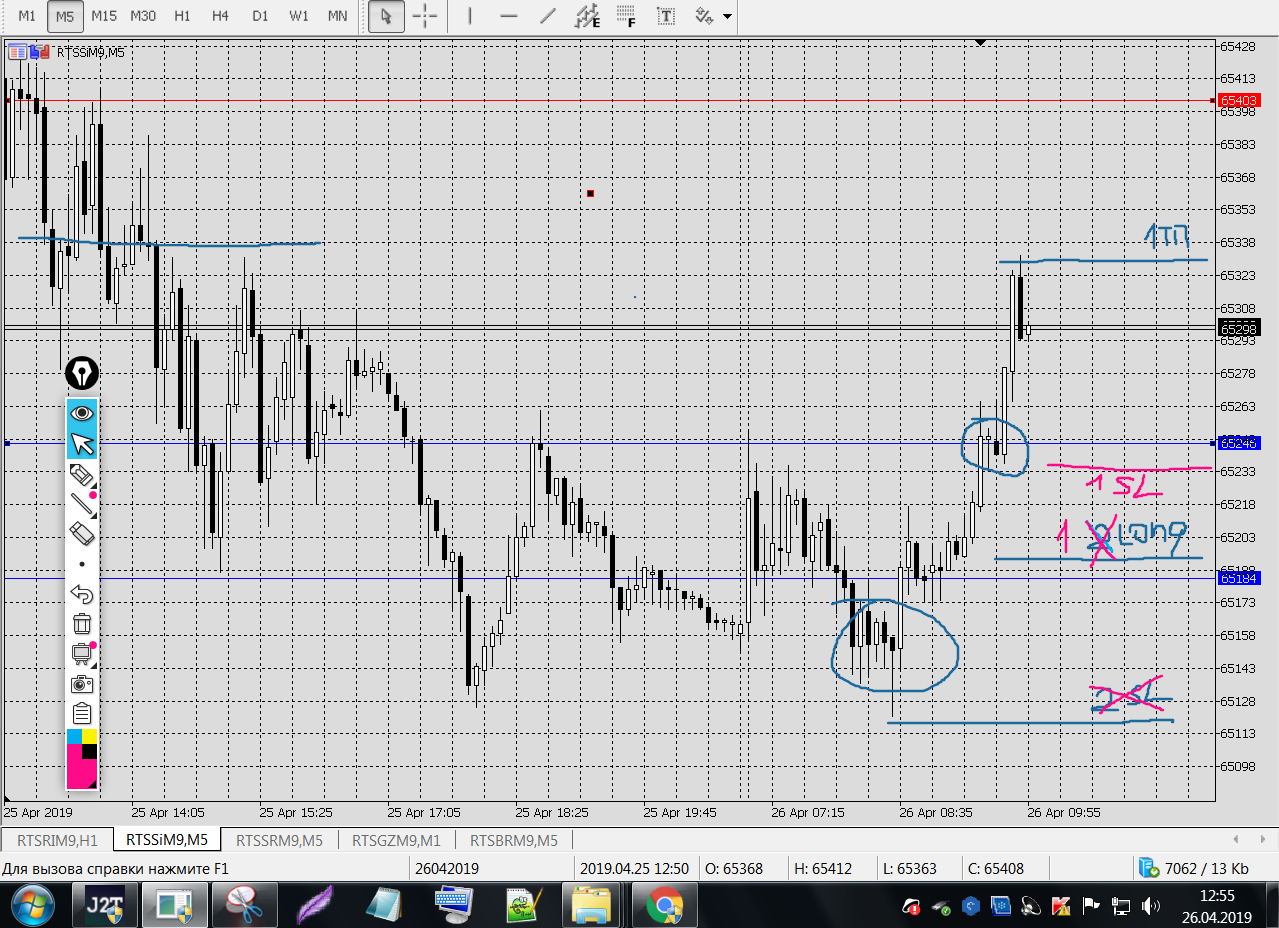Click the volume speaker tray icon

(x=1150, y=907)
